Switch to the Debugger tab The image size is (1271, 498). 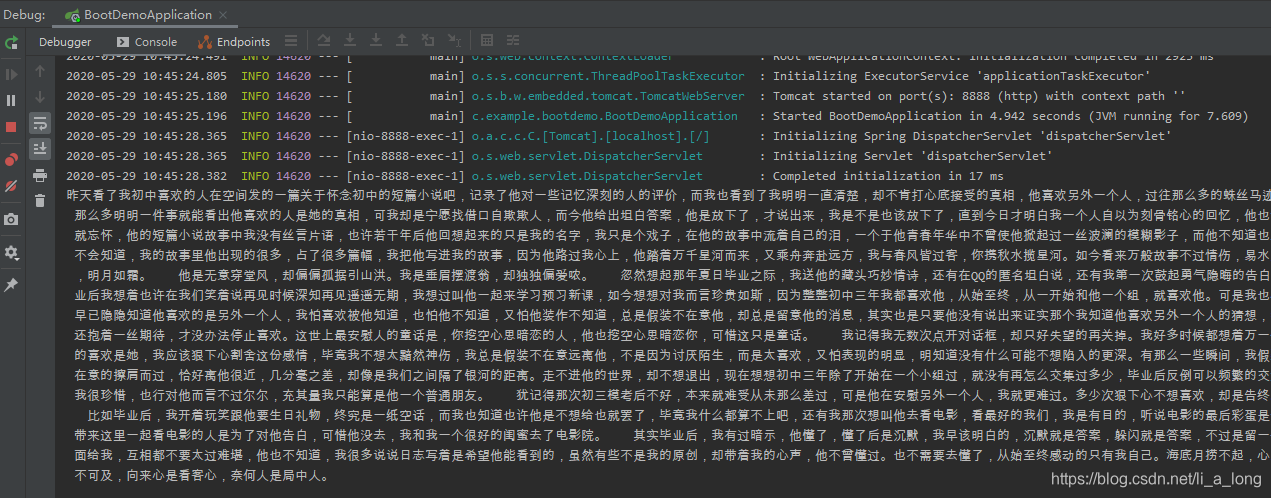click(x=65, y=42)
